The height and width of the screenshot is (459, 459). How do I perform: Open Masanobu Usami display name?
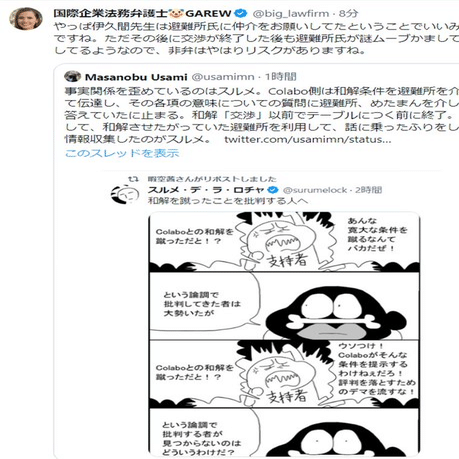[136, 77]
